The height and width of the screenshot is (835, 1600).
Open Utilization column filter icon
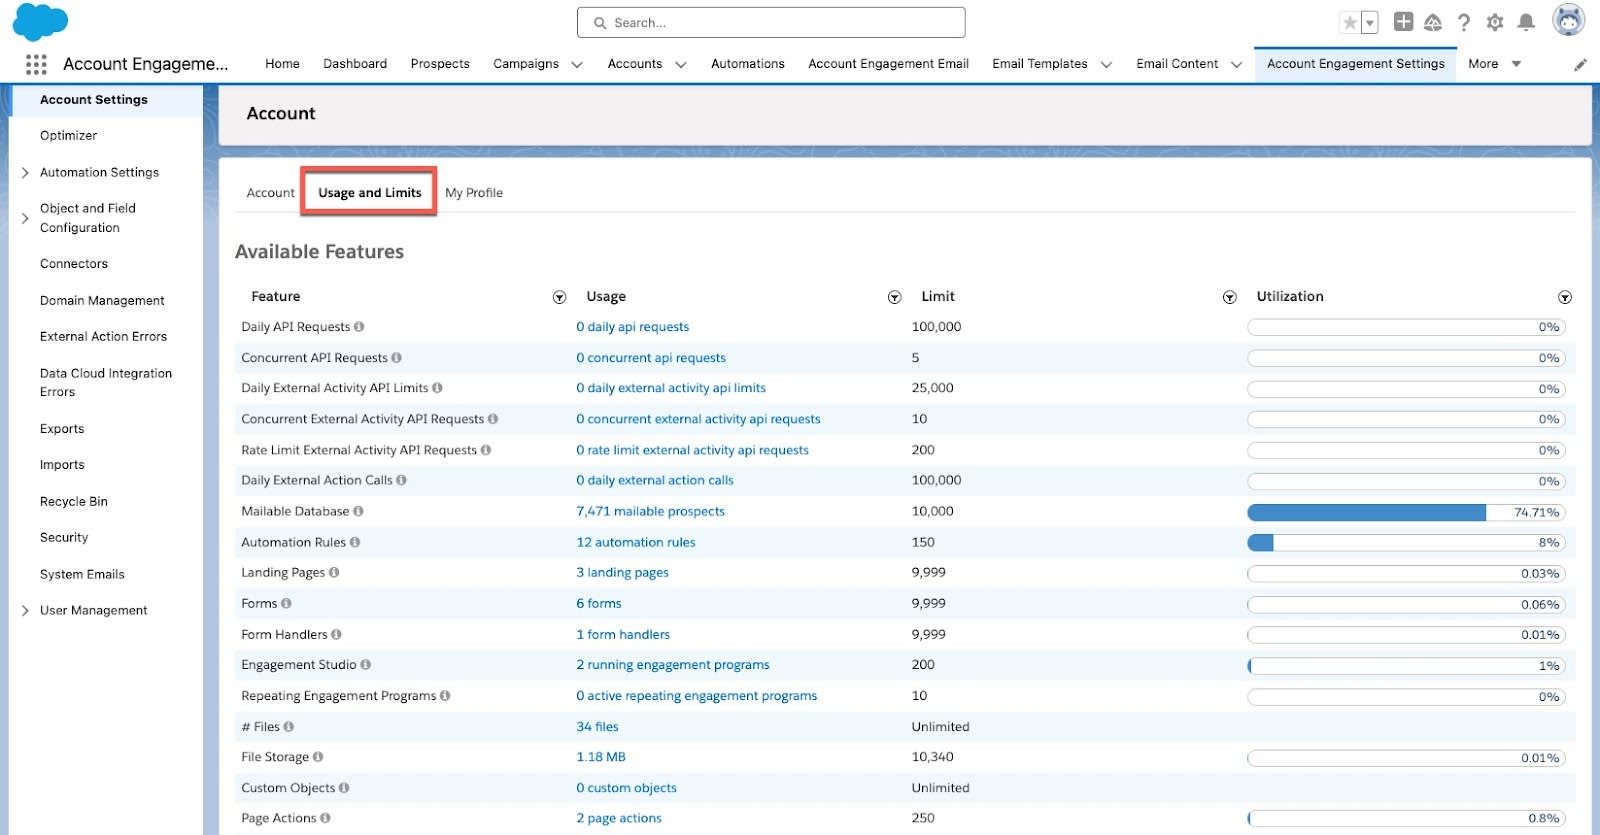pos(1565,297)
